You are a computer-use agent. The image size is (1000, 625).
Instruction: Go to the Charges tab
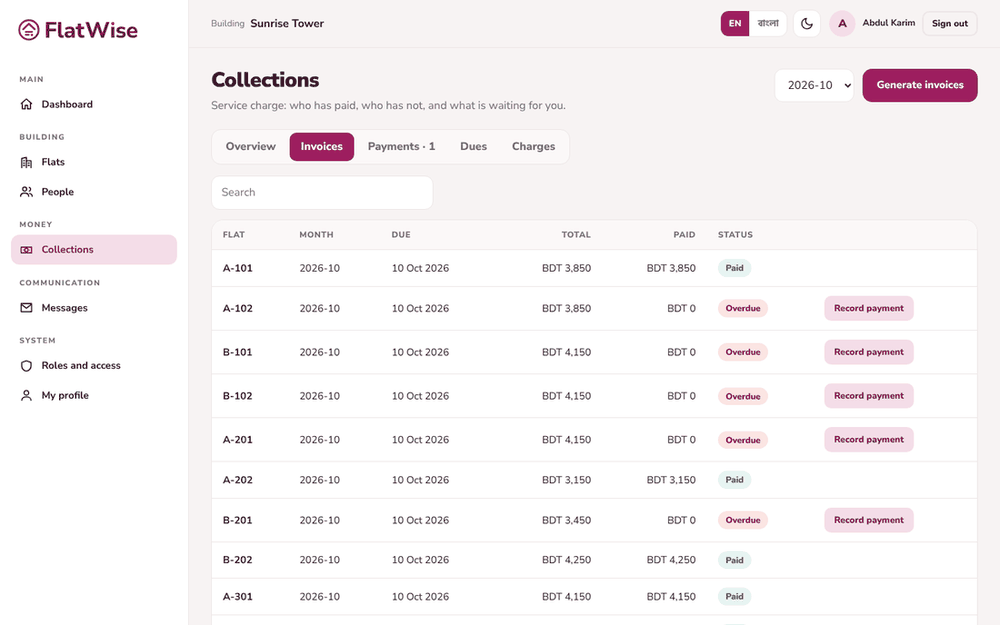(533, 147)
